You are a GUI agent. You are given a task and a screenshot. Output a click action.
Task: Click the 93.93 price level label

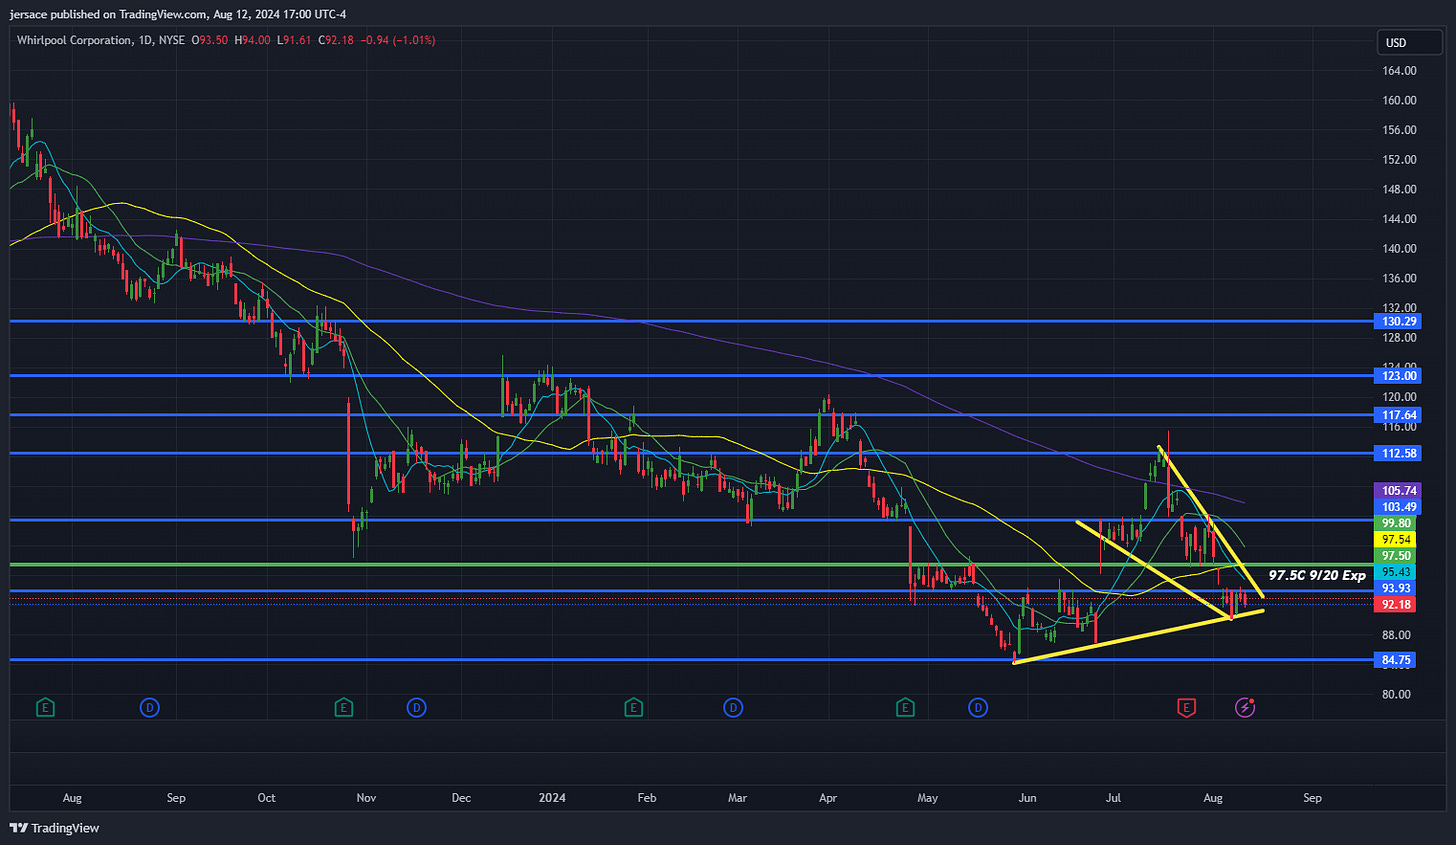1396,588
